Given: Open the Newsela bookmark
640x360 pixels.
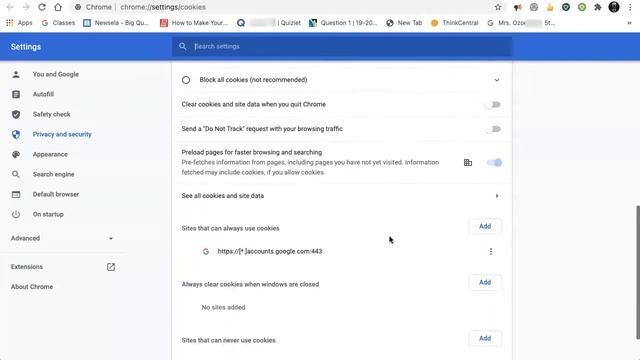Looking at the screenshot, I should 116,23.
